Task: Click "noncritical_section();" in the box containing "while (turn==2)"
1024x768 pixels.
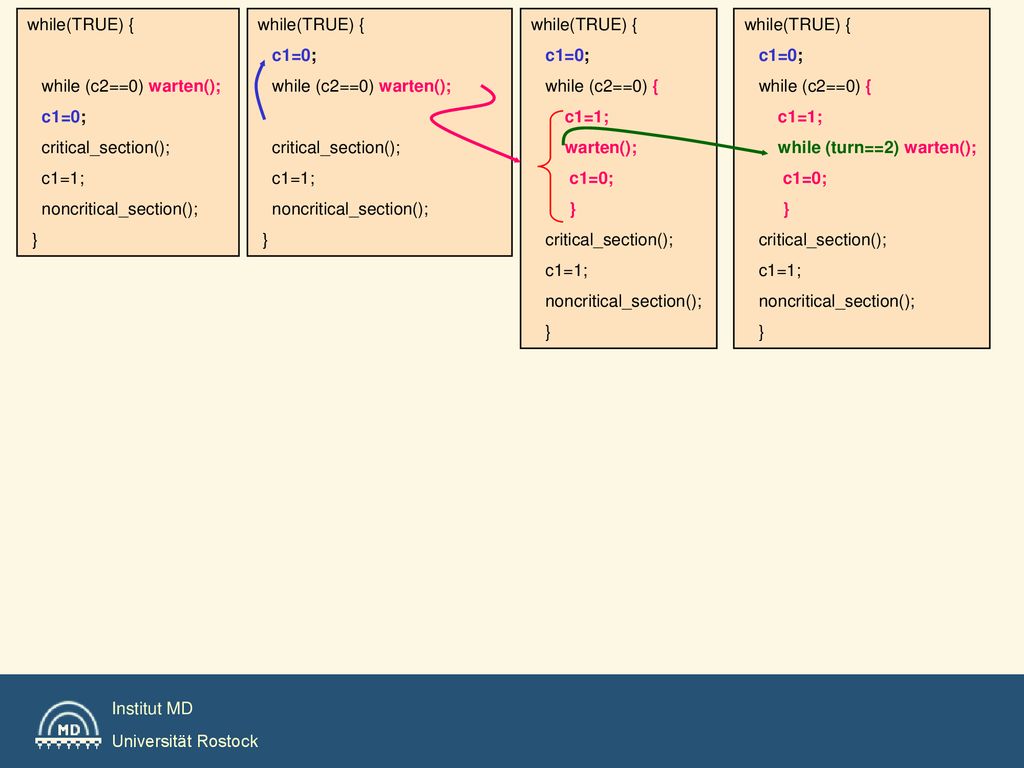Action: [837, 301]
